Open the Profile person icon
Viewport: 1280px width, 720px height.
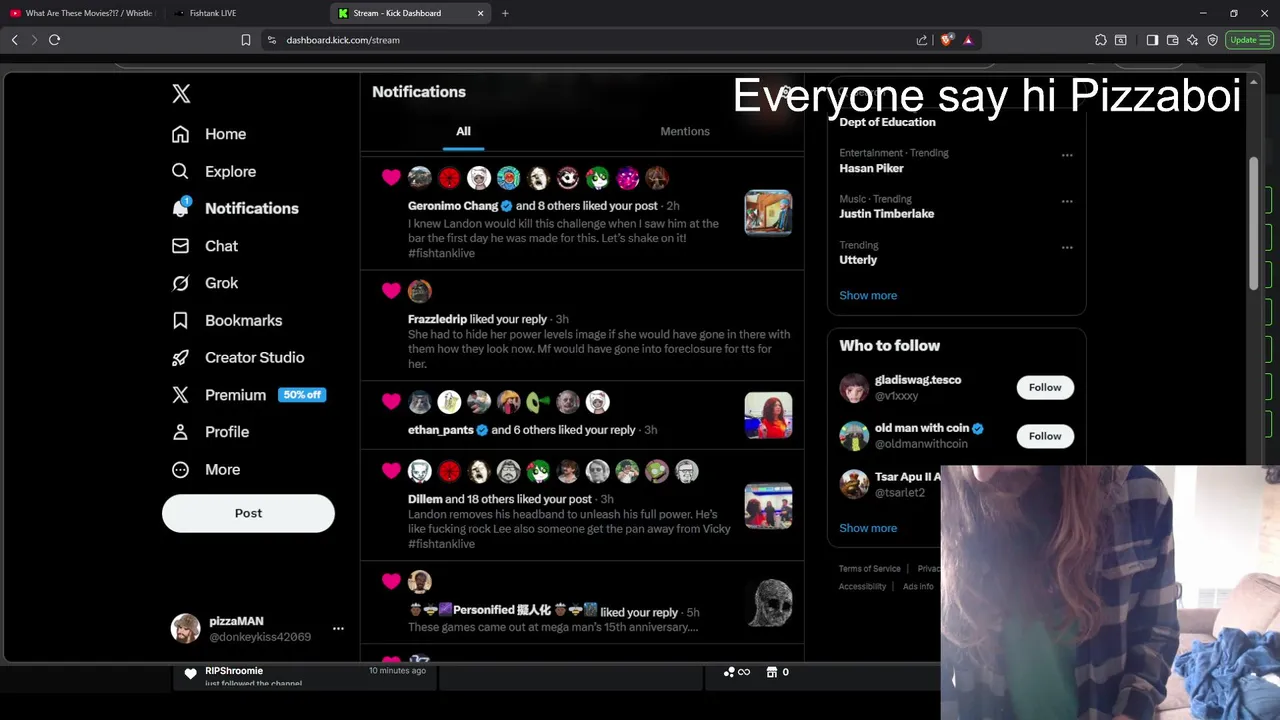click(180, 432)
